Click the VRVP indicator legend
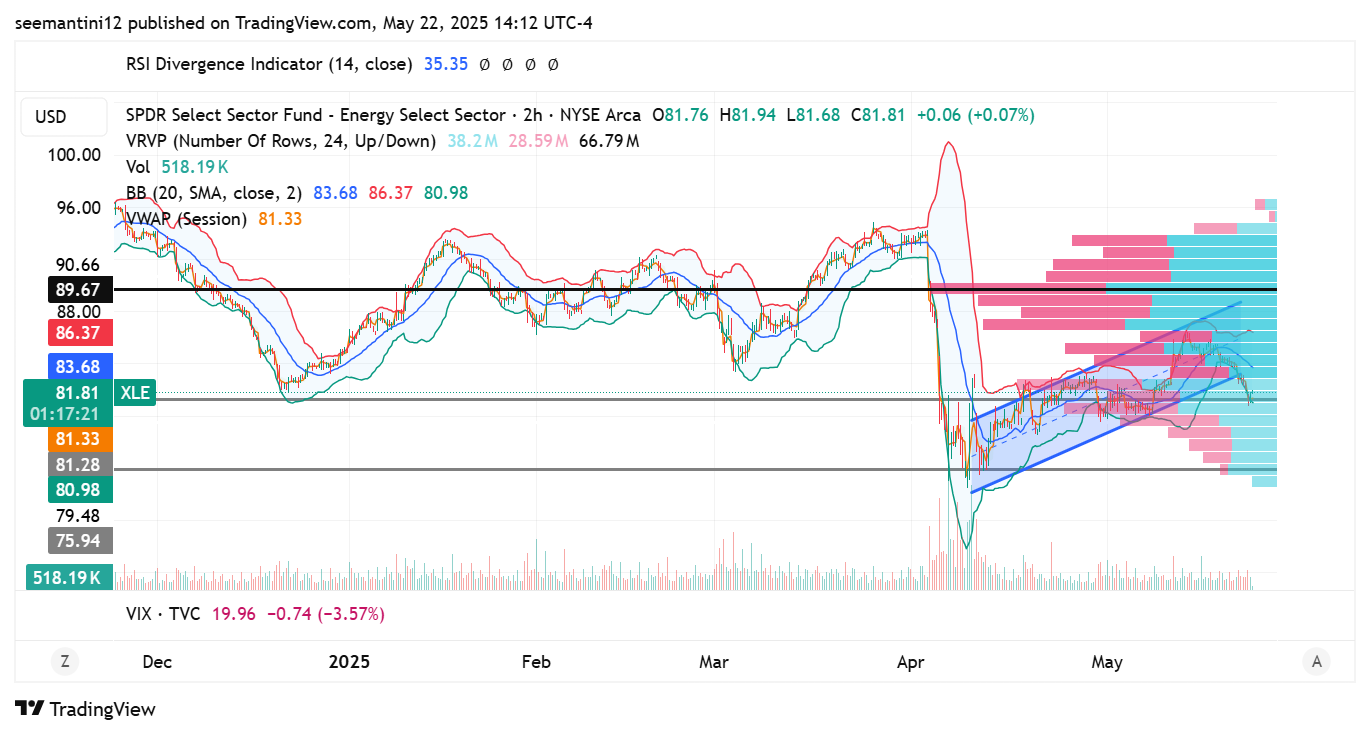1370x735 pixels. click(281, 141)
